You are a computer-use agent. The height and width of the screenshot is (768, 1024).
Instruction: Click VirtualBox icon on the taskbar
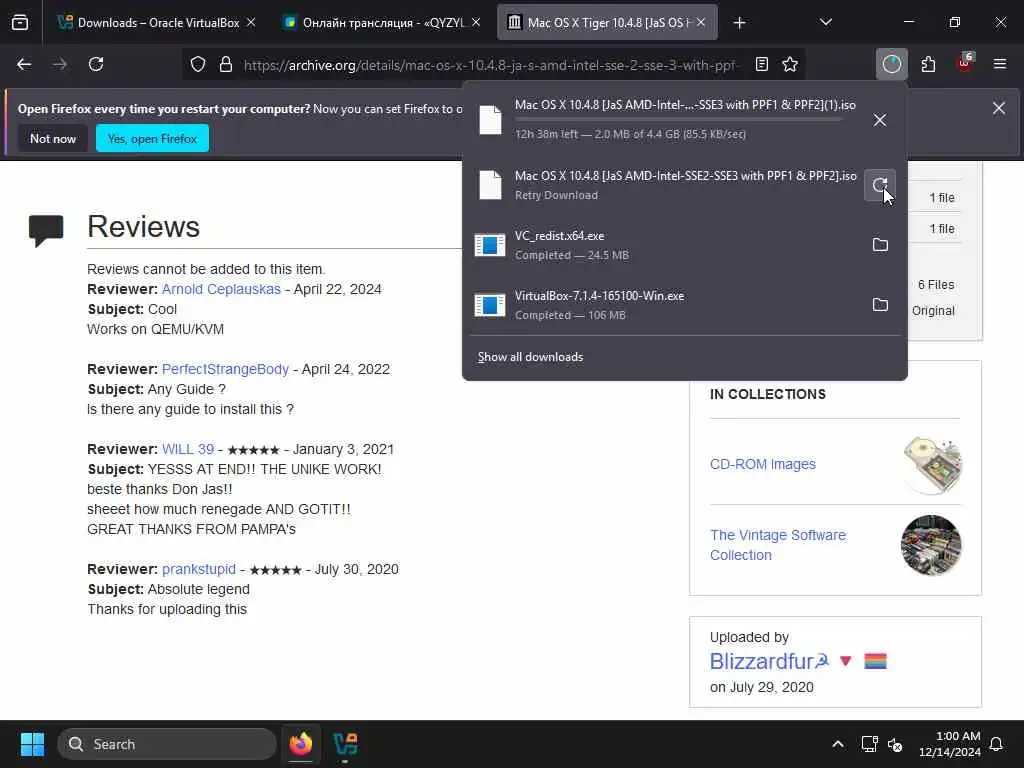coord(345,744)
